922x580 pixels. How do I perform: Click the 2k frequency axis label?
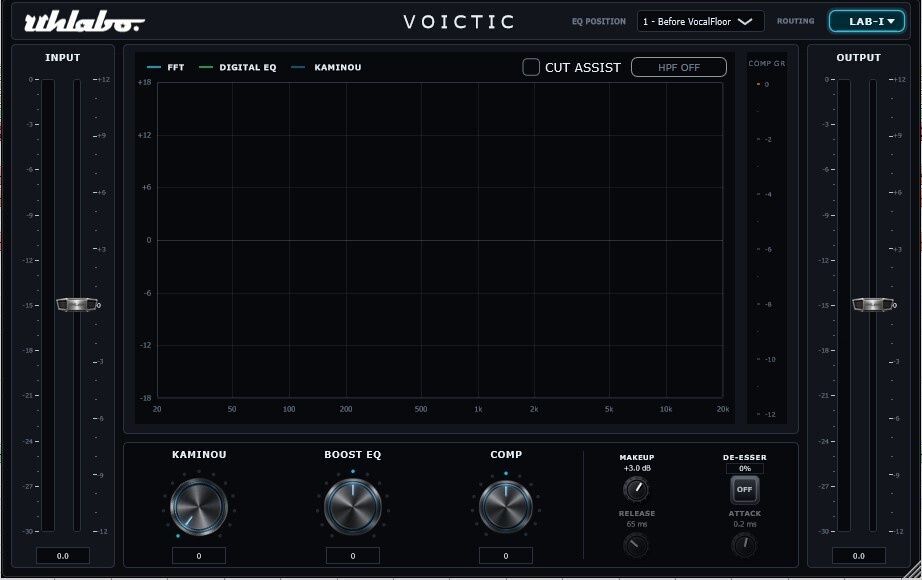click(x=534, y=409)
